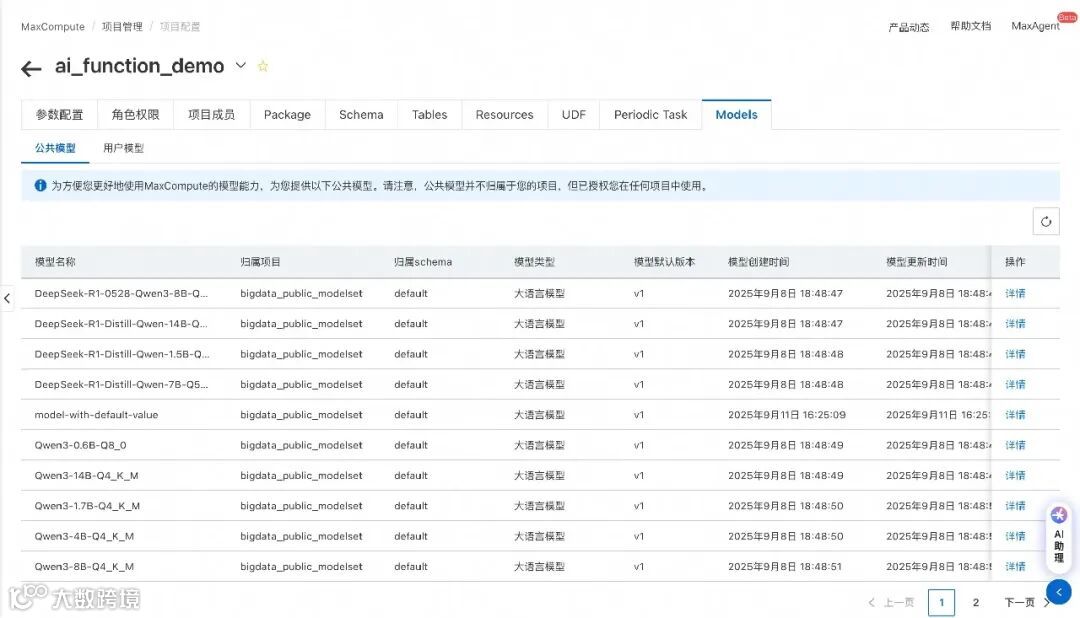This screenshot has height=618, width=1080.
Task: Jump to page 2 in pagination
Action: (975, 602)
